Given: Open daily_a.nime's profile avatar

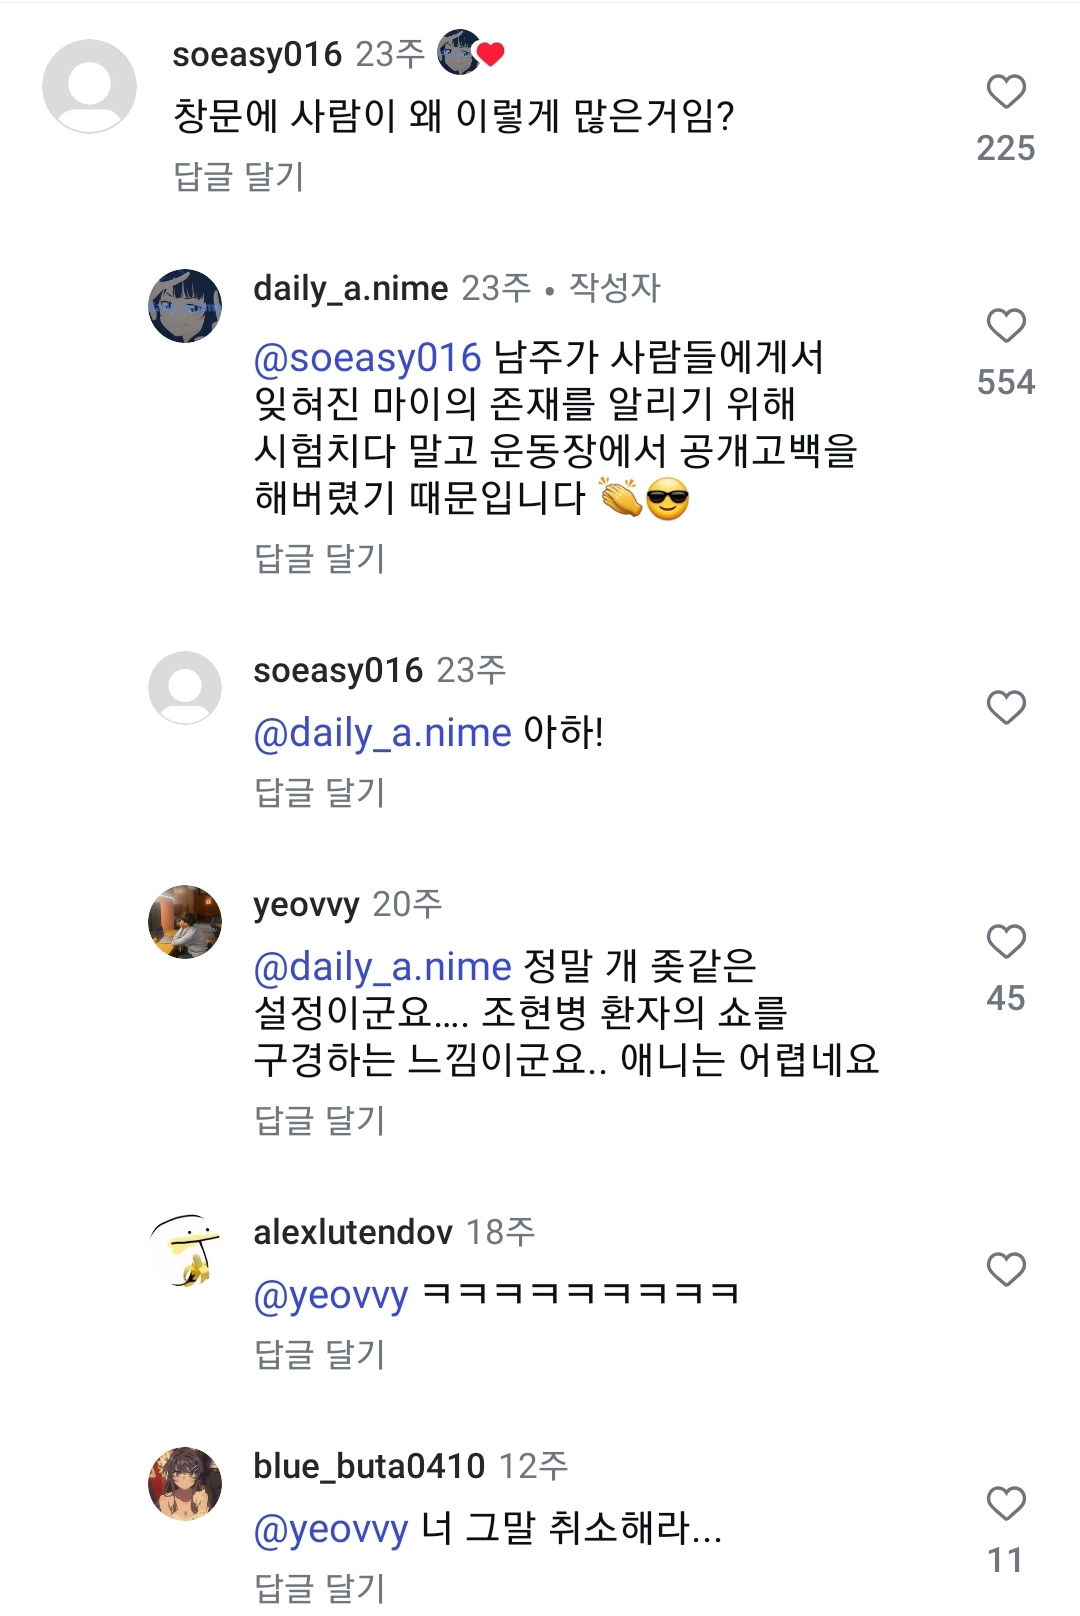Looking at the screenshot, I should (185, 306).
